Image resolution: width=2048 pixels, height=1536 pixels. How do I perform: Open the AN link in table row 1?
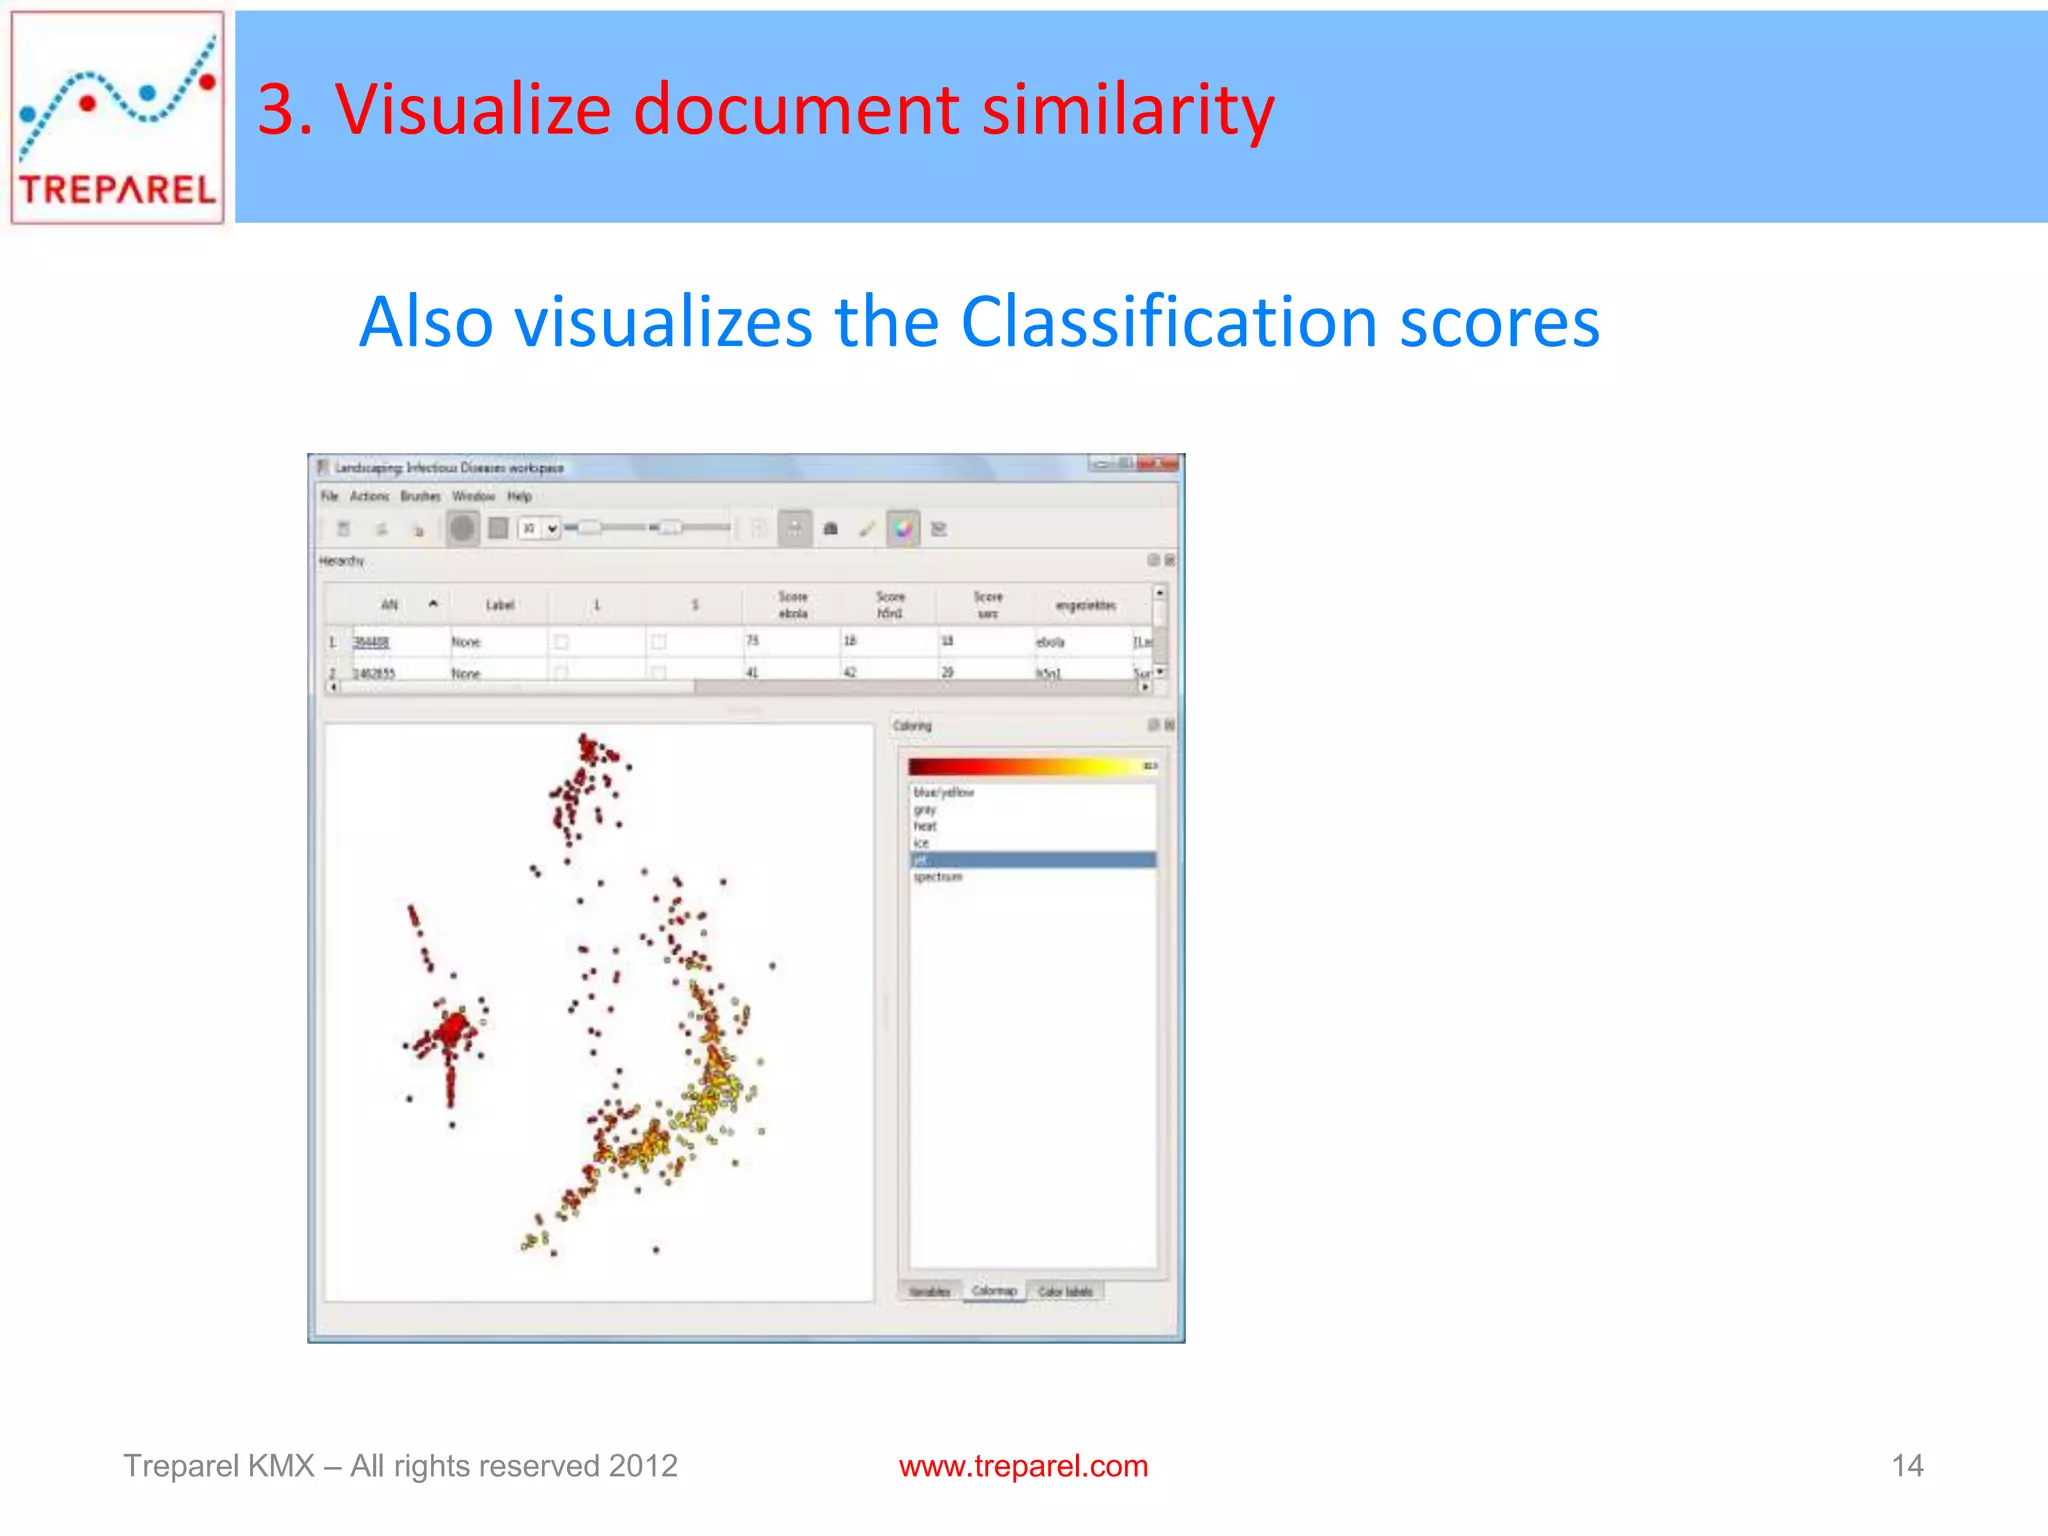click(x=371, y=642)
